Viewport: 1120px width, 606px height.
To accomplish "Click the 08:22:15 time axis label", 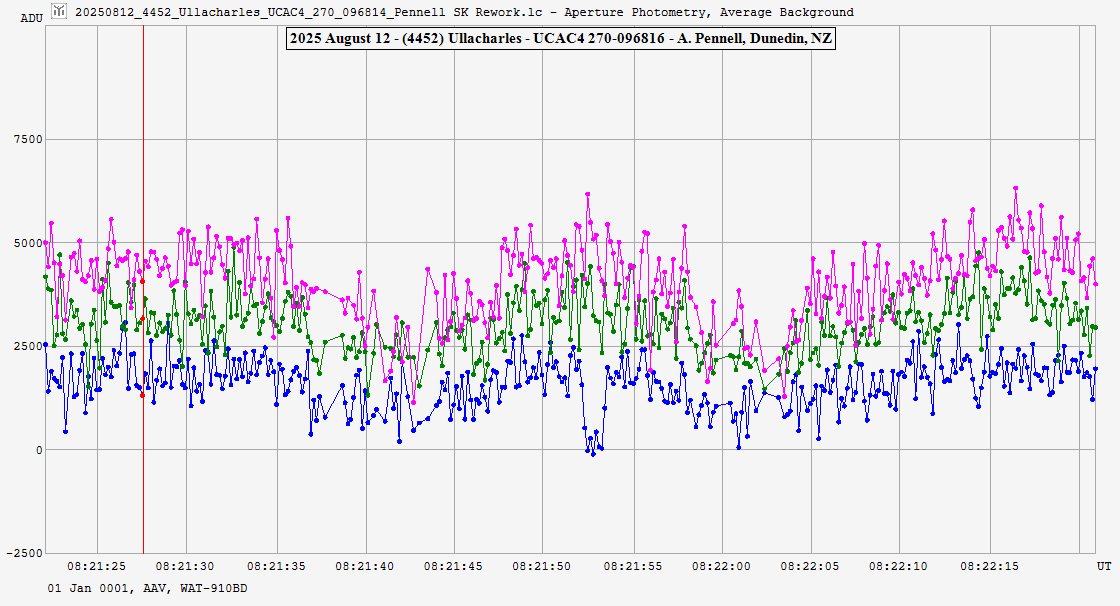I will pos(990,566).
